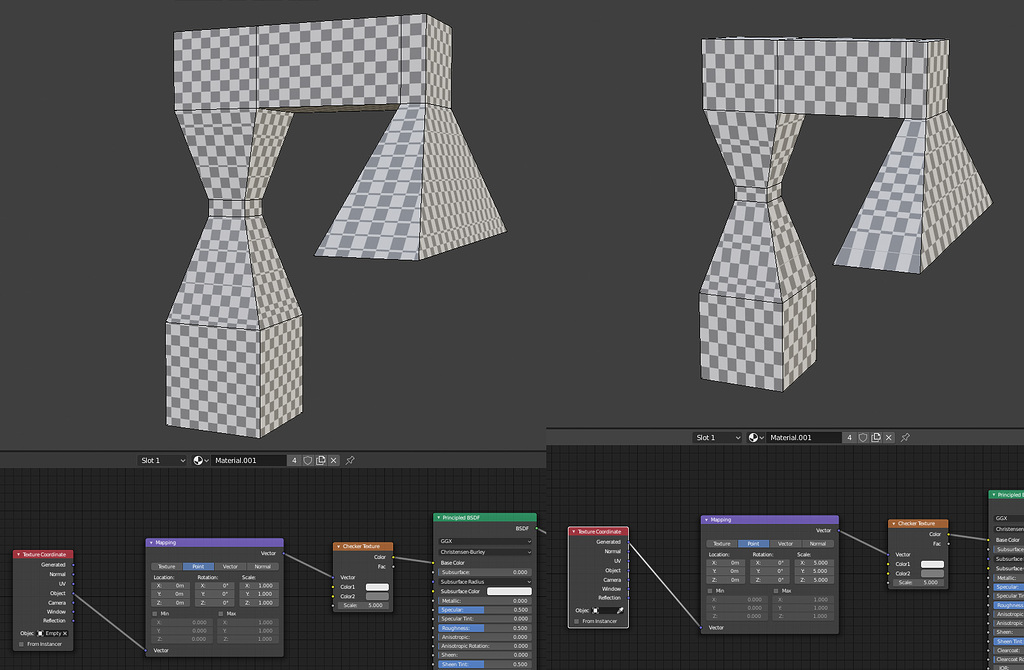
Task: Select Normal type tab in left Mapping node
Action: 263,566
